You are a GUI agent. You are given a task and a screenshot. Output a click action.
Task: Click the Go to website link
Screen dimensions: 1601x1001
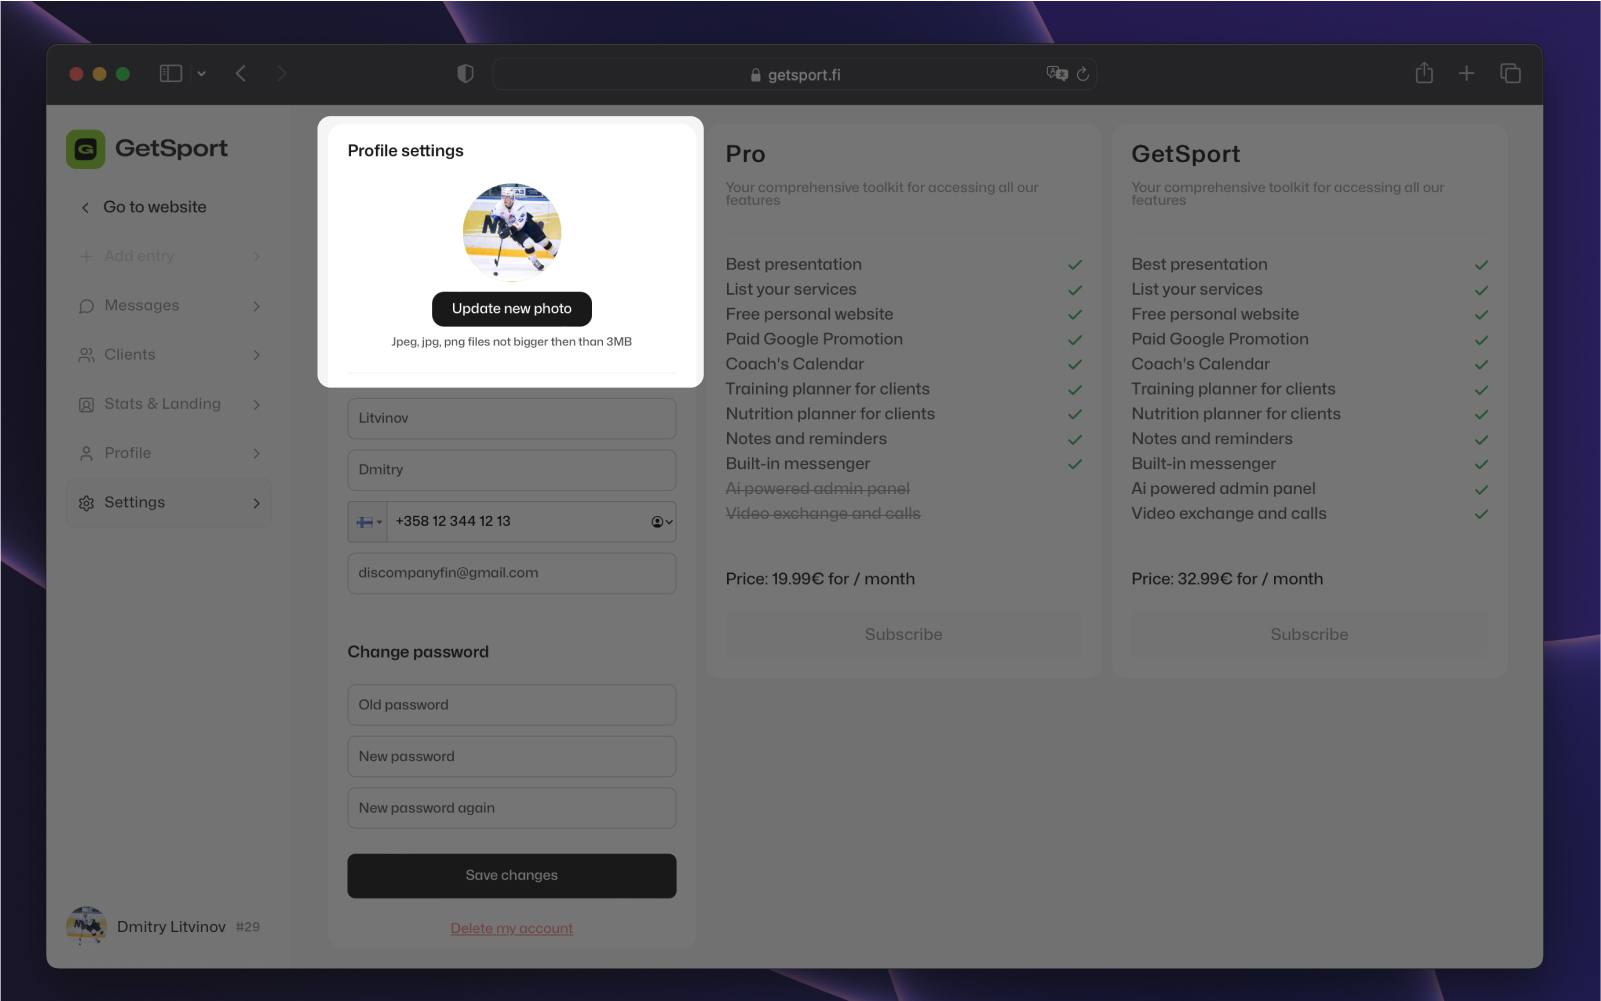click(x=155, y=207)
